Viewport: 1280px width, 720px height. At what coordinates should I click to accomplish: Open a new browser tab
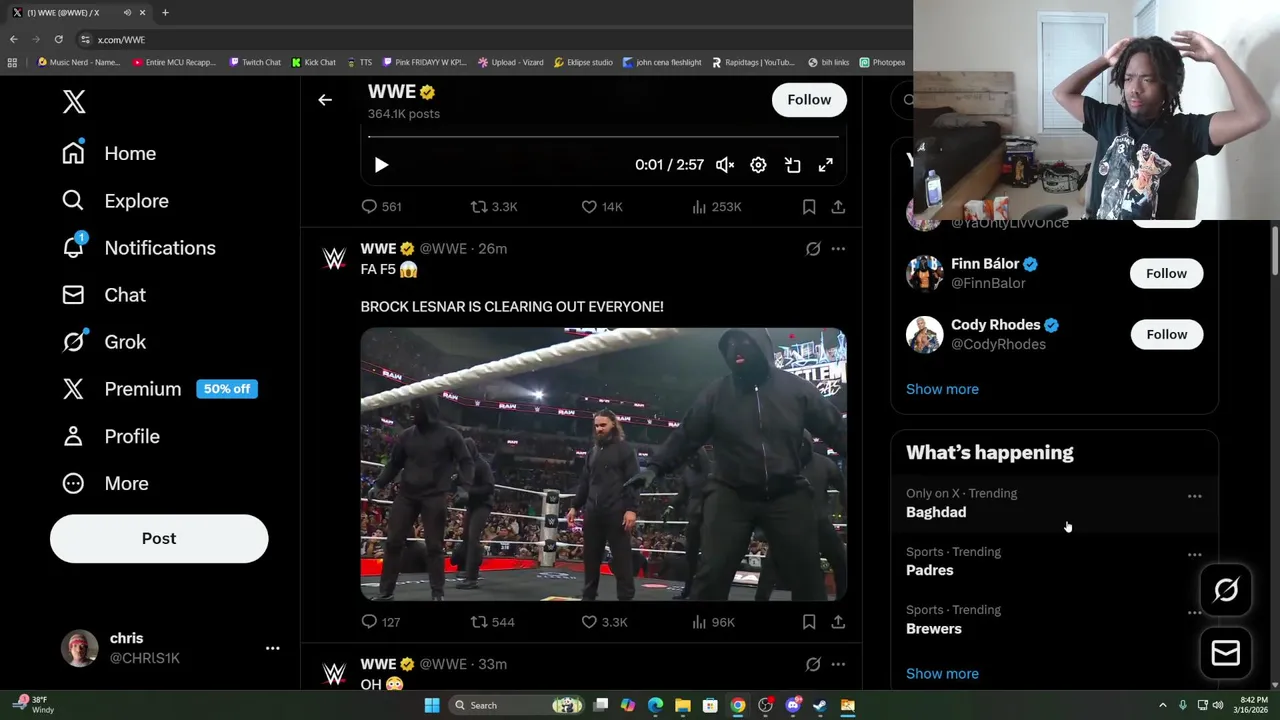click(165, 12)
